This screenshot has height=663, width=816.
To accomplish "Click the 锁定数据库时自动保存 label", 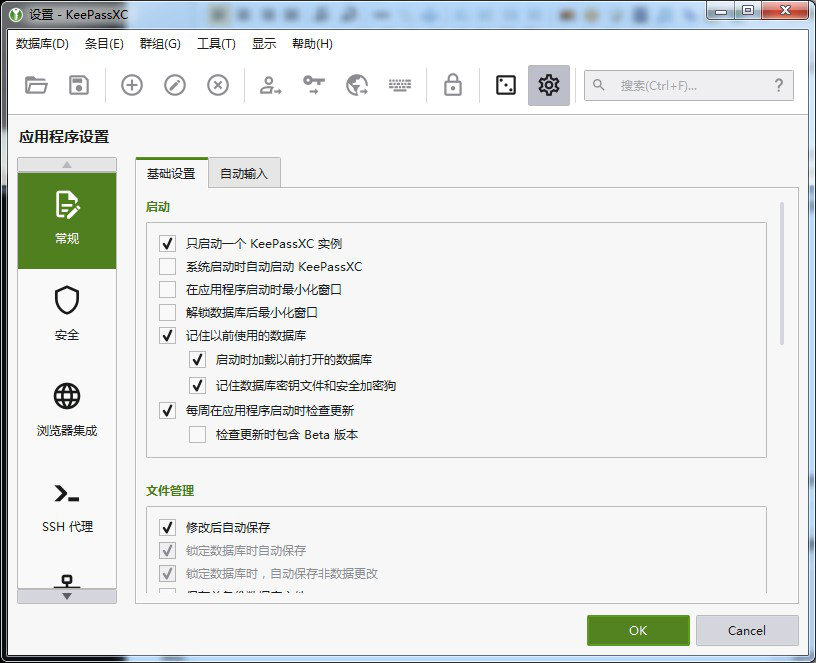I will point(246,550).
